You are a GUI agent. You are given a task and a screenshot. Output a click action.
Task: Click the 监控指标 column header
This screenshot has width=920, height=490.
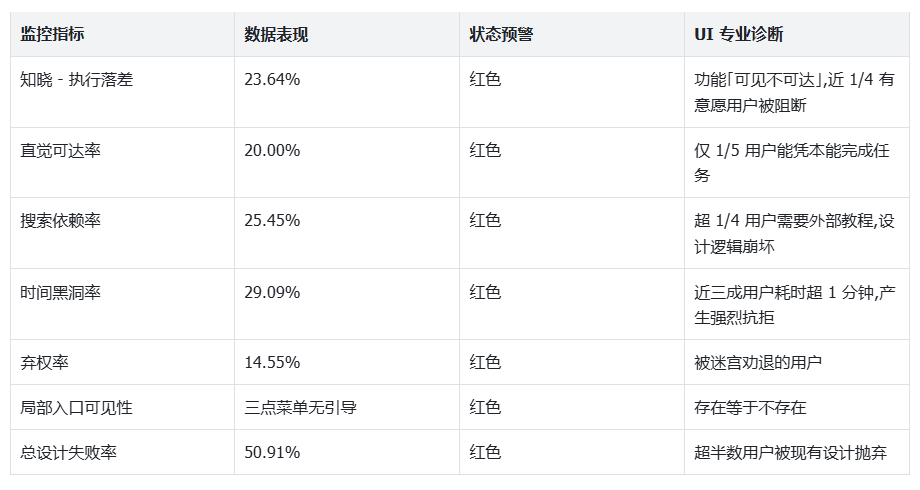click(53, 35)
